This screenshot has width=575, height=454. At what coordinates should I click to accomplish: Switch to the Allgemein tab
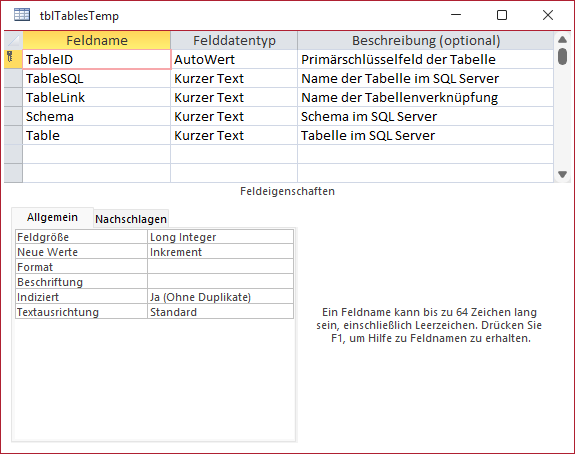click(52, 217)
